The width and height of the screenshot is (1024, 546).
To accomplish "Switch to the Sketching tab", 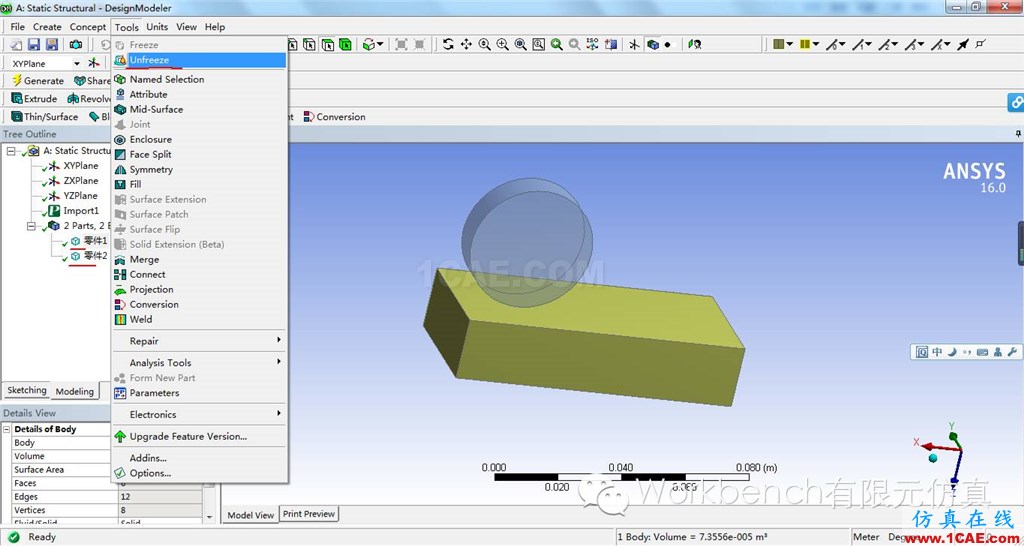I will 27,390.
